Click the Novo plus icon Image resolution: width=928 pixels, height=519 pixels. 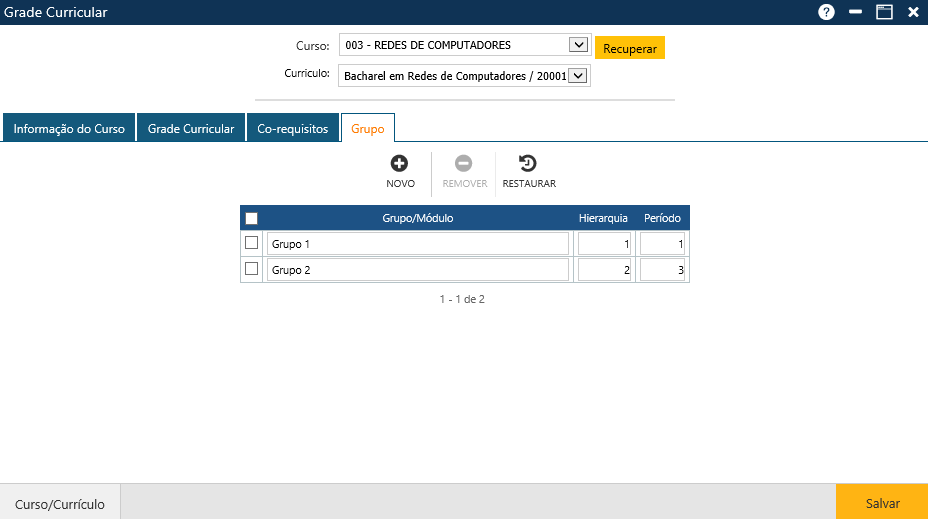click(x=400, y=164)
